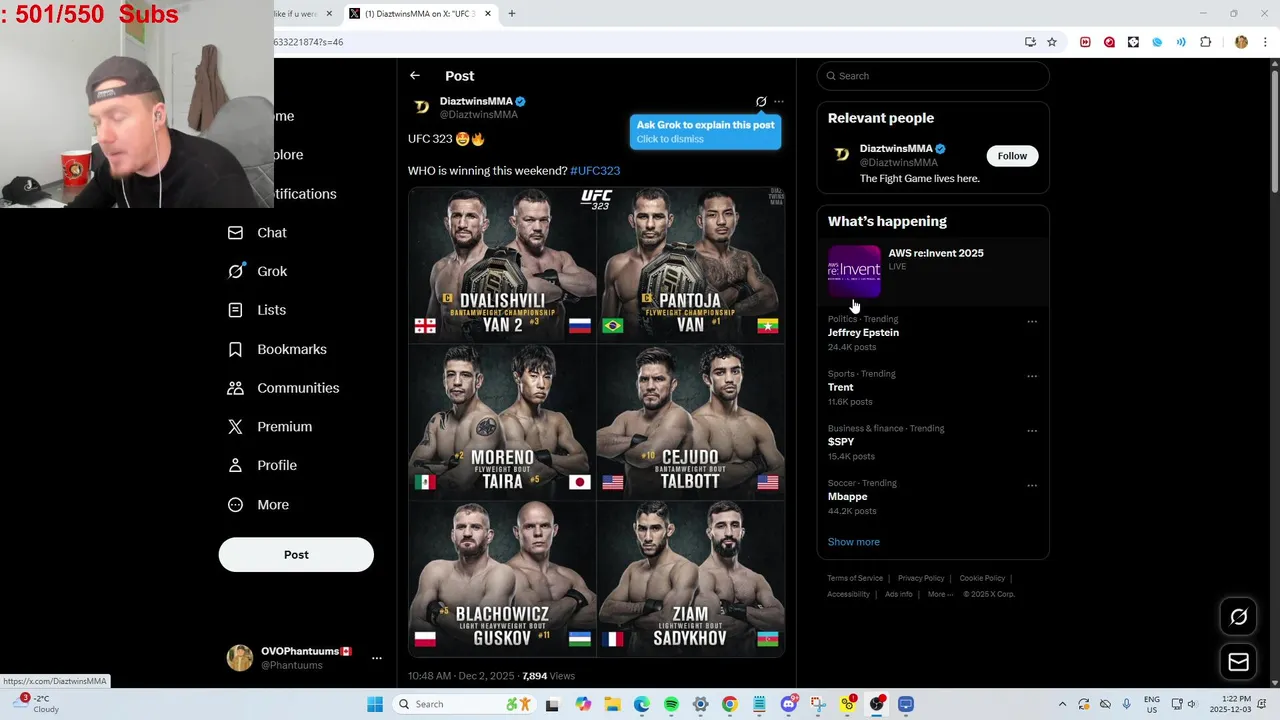Go back with the Post arrow
The width and height of the screenshot is (1280, 720).
[414, 76]
